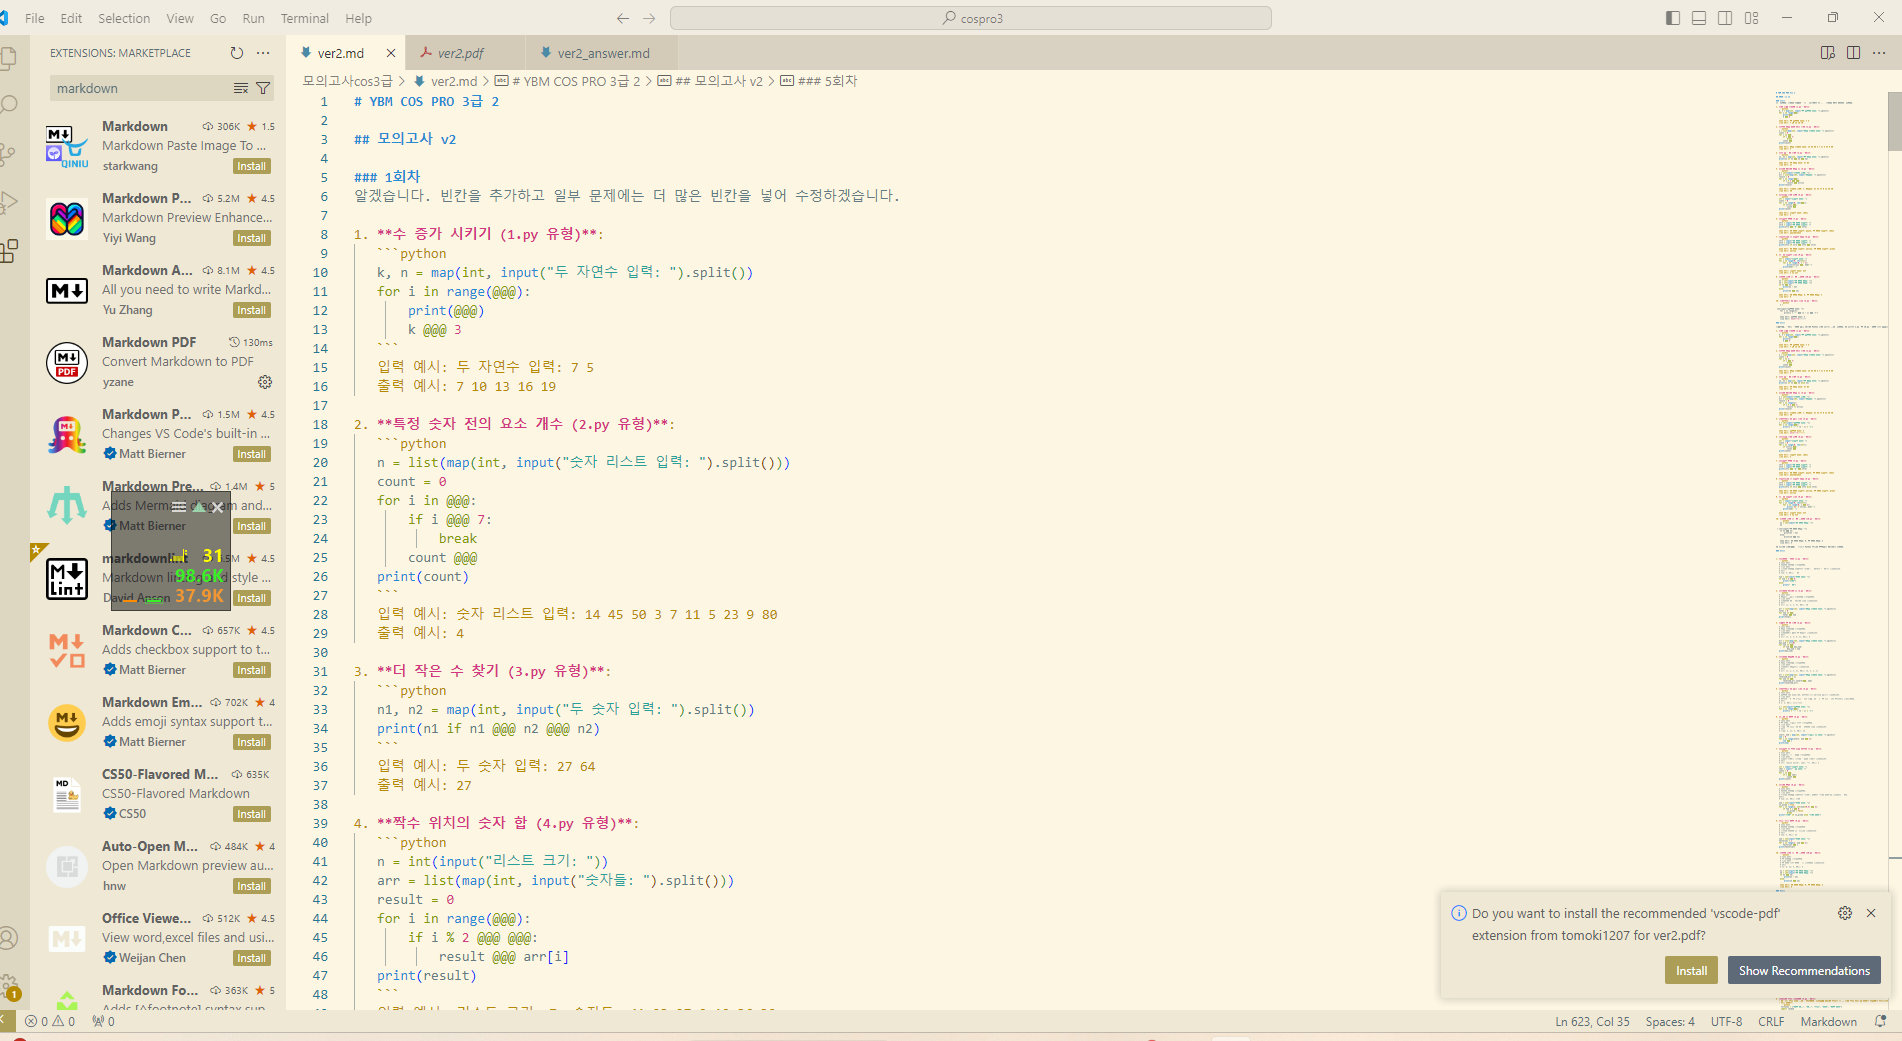Screen dimensions: 1902x1041
Task: Change end of line sequence CRLF
Action: pyautogui.click(x=1771, y=1021)
